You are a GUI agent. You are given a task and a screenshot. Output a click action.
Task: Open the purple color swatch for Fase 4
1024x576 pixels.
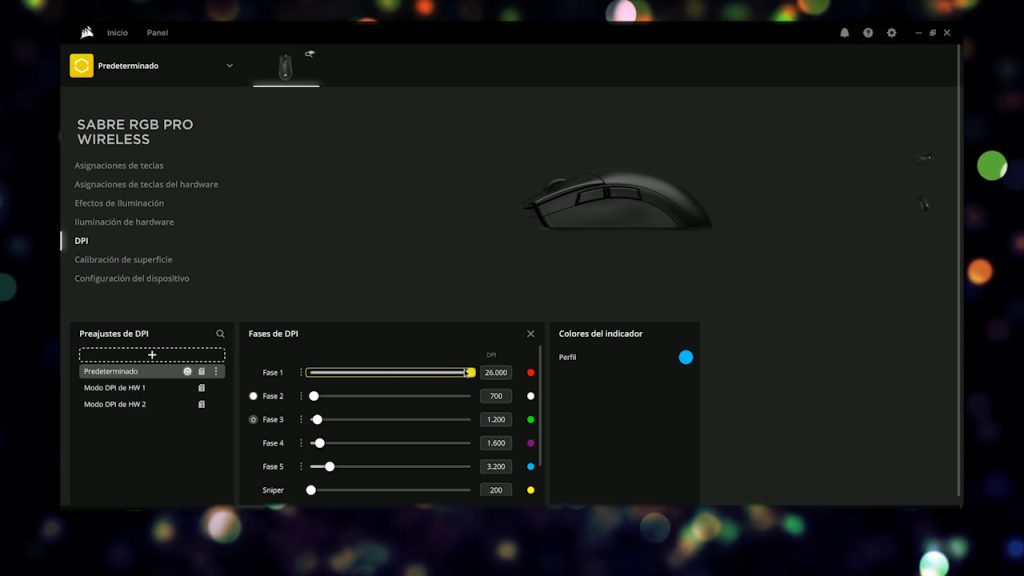tap(530, 443)
